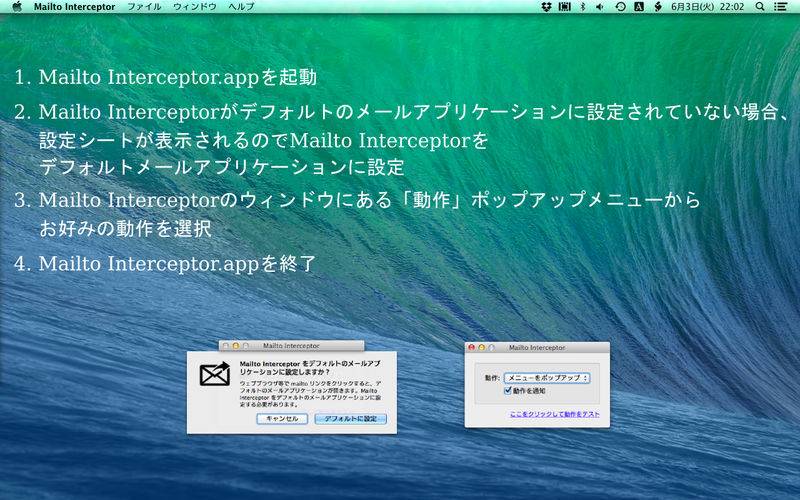
Task: Open the ファイル menu
Action: [144, 6]
